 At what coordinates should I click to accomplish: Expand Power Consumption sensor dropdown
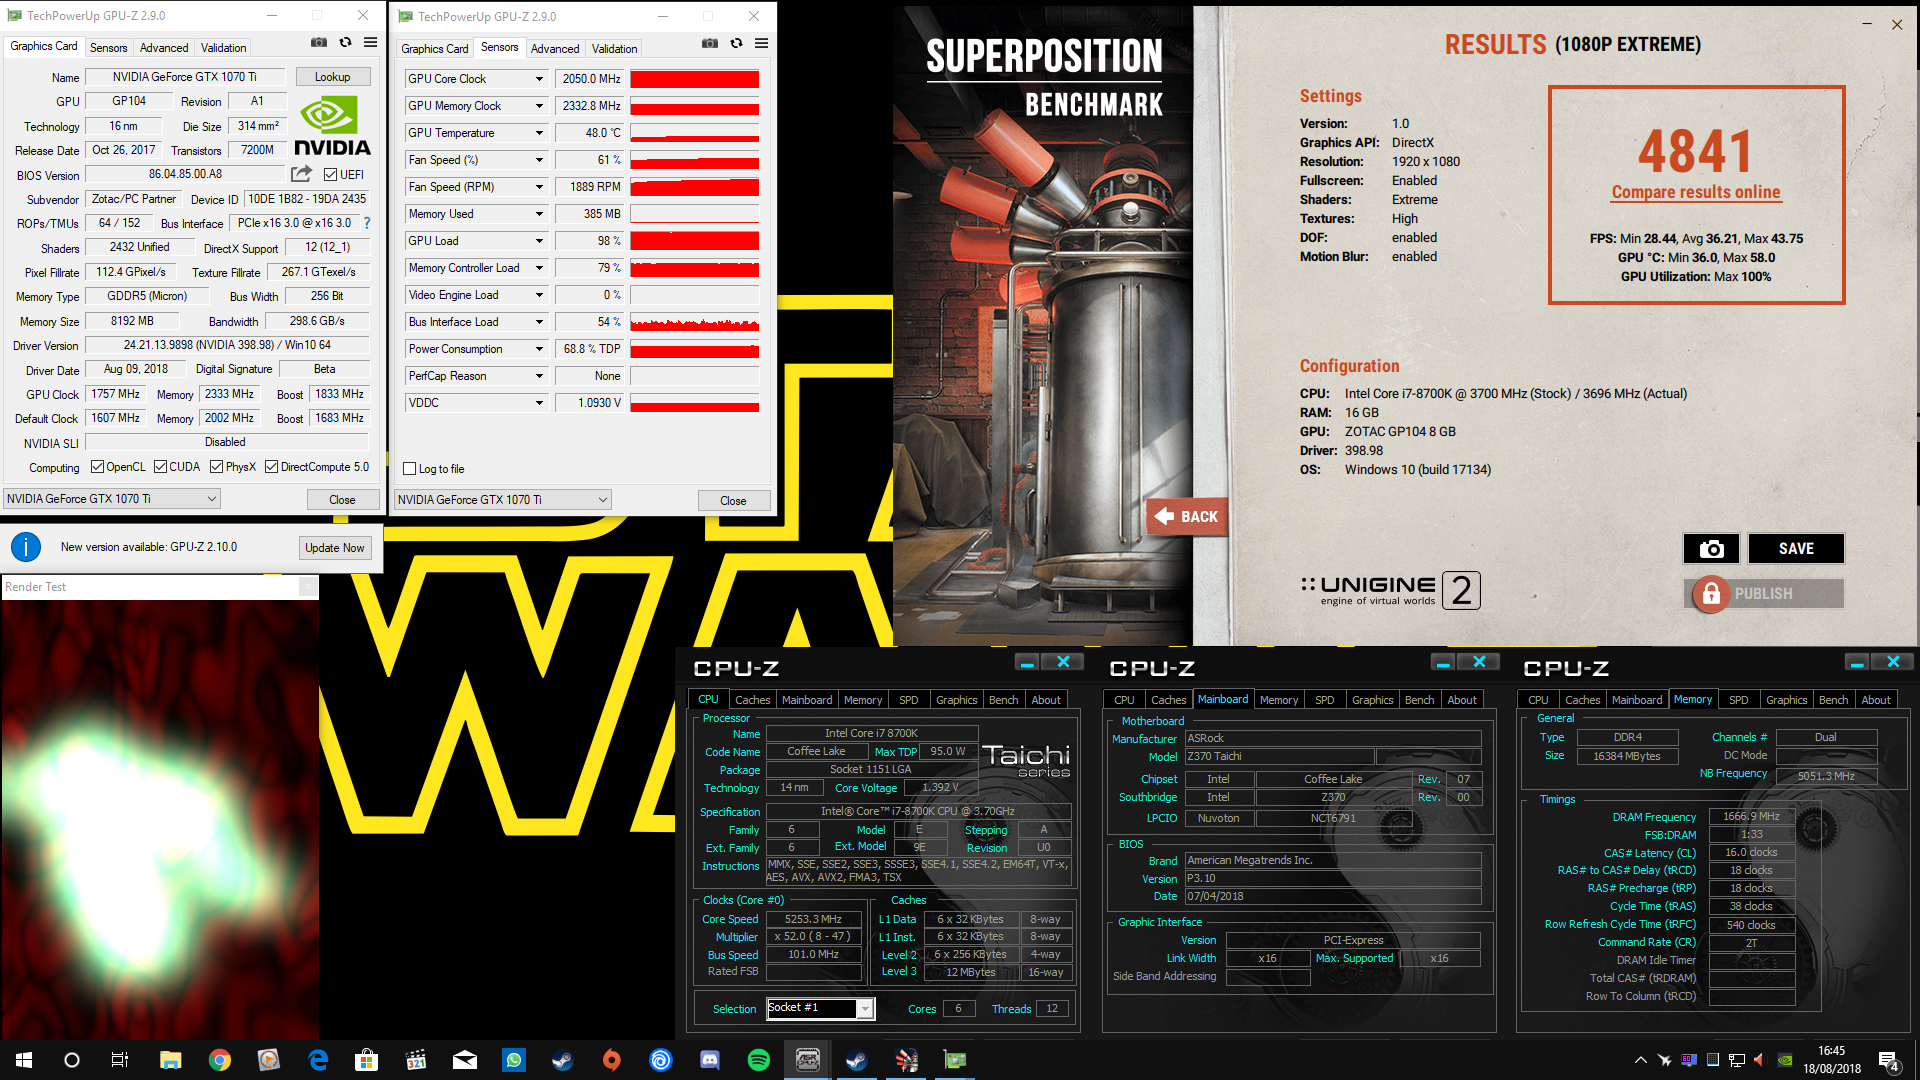539,349
